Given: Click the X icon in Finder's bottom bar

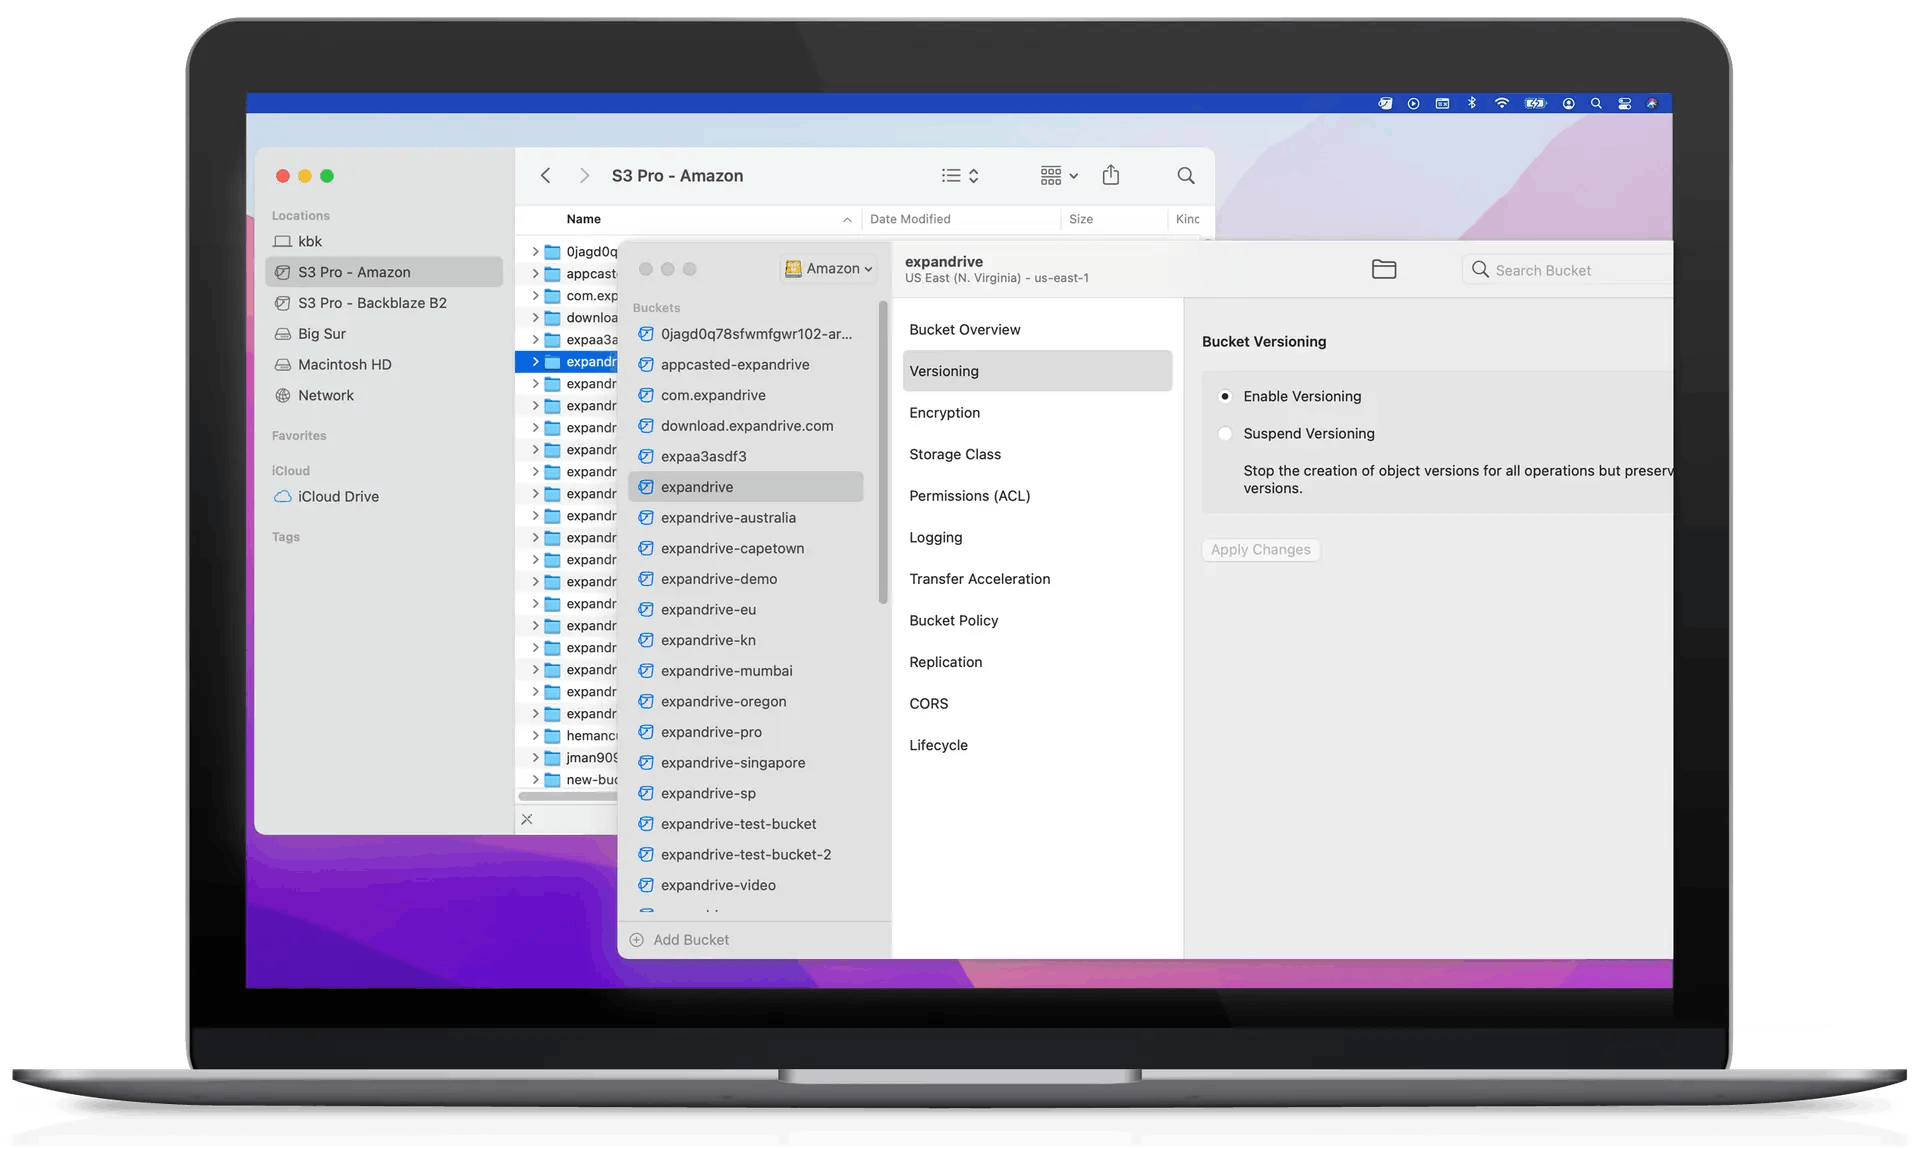Looking at the screenshot, I should 527,819.
